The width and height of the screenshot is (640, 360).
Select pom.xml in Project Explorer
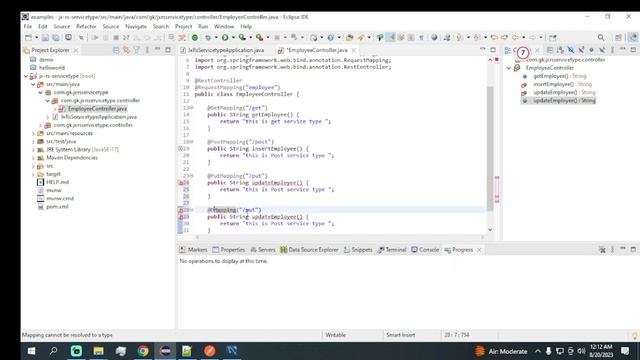click(x=57, y=207)
